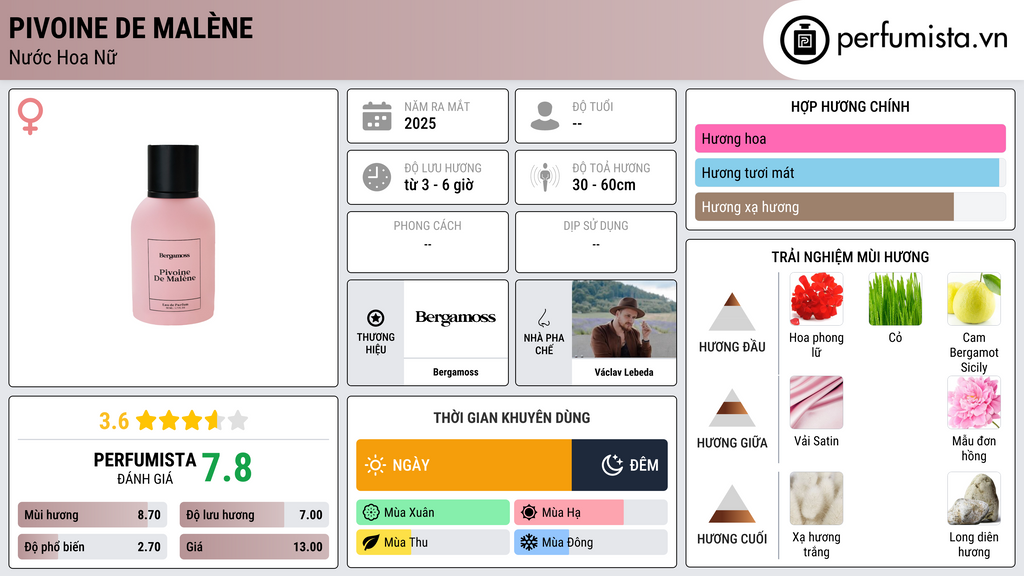The height and width of the screenshot is (576, 1024).
Task: Click the Mùa Thu season bar
Action: 433,543
